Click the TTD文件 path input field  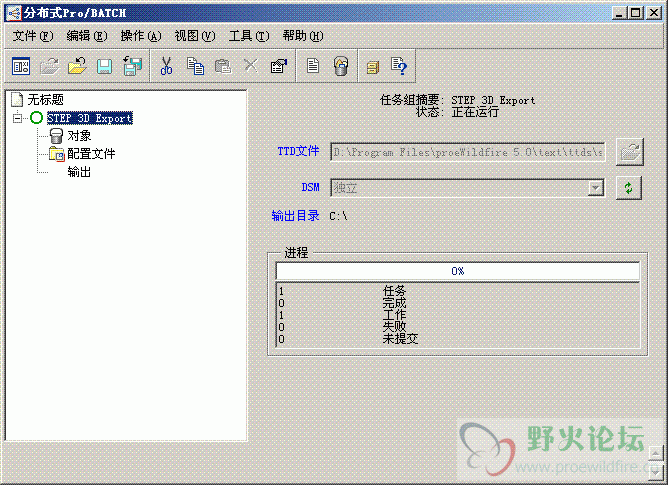pos(468,152)
